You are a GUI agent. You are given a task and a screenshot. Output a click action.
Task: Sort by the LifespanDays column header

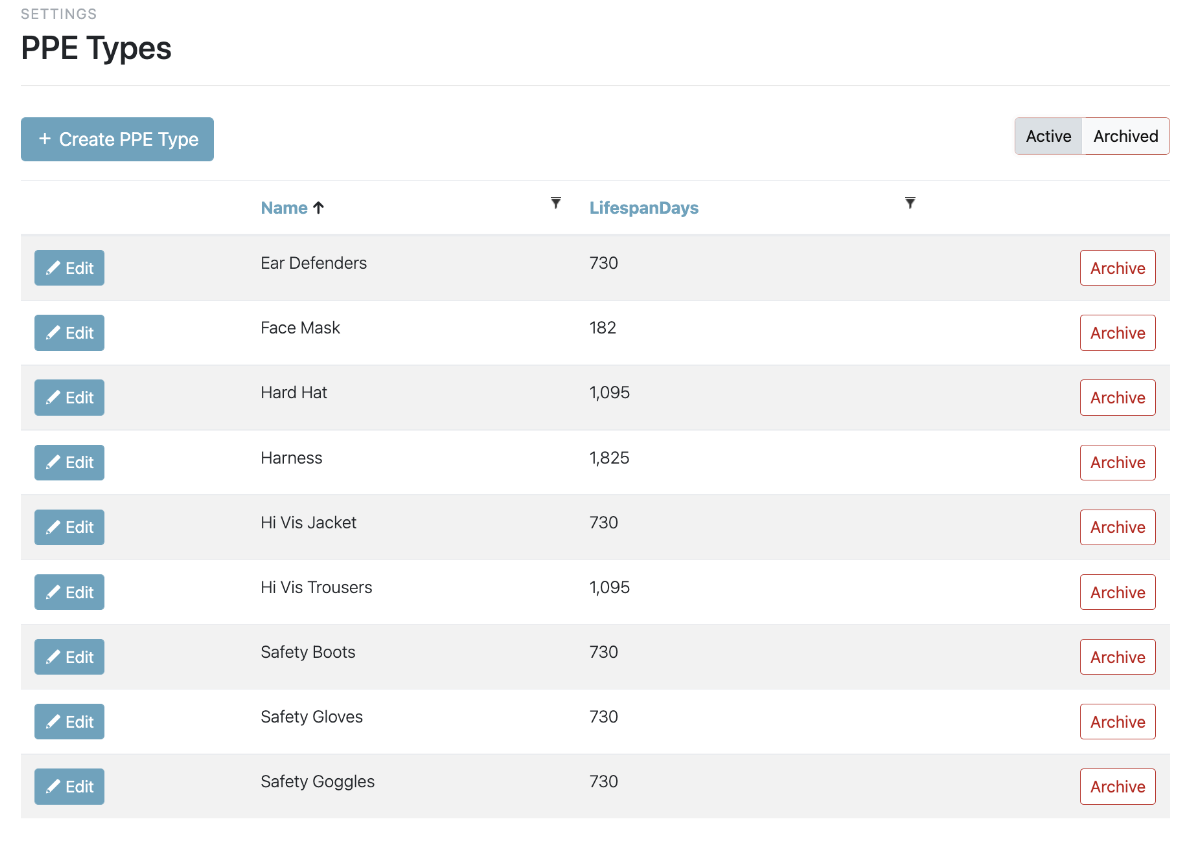[643, 208]
